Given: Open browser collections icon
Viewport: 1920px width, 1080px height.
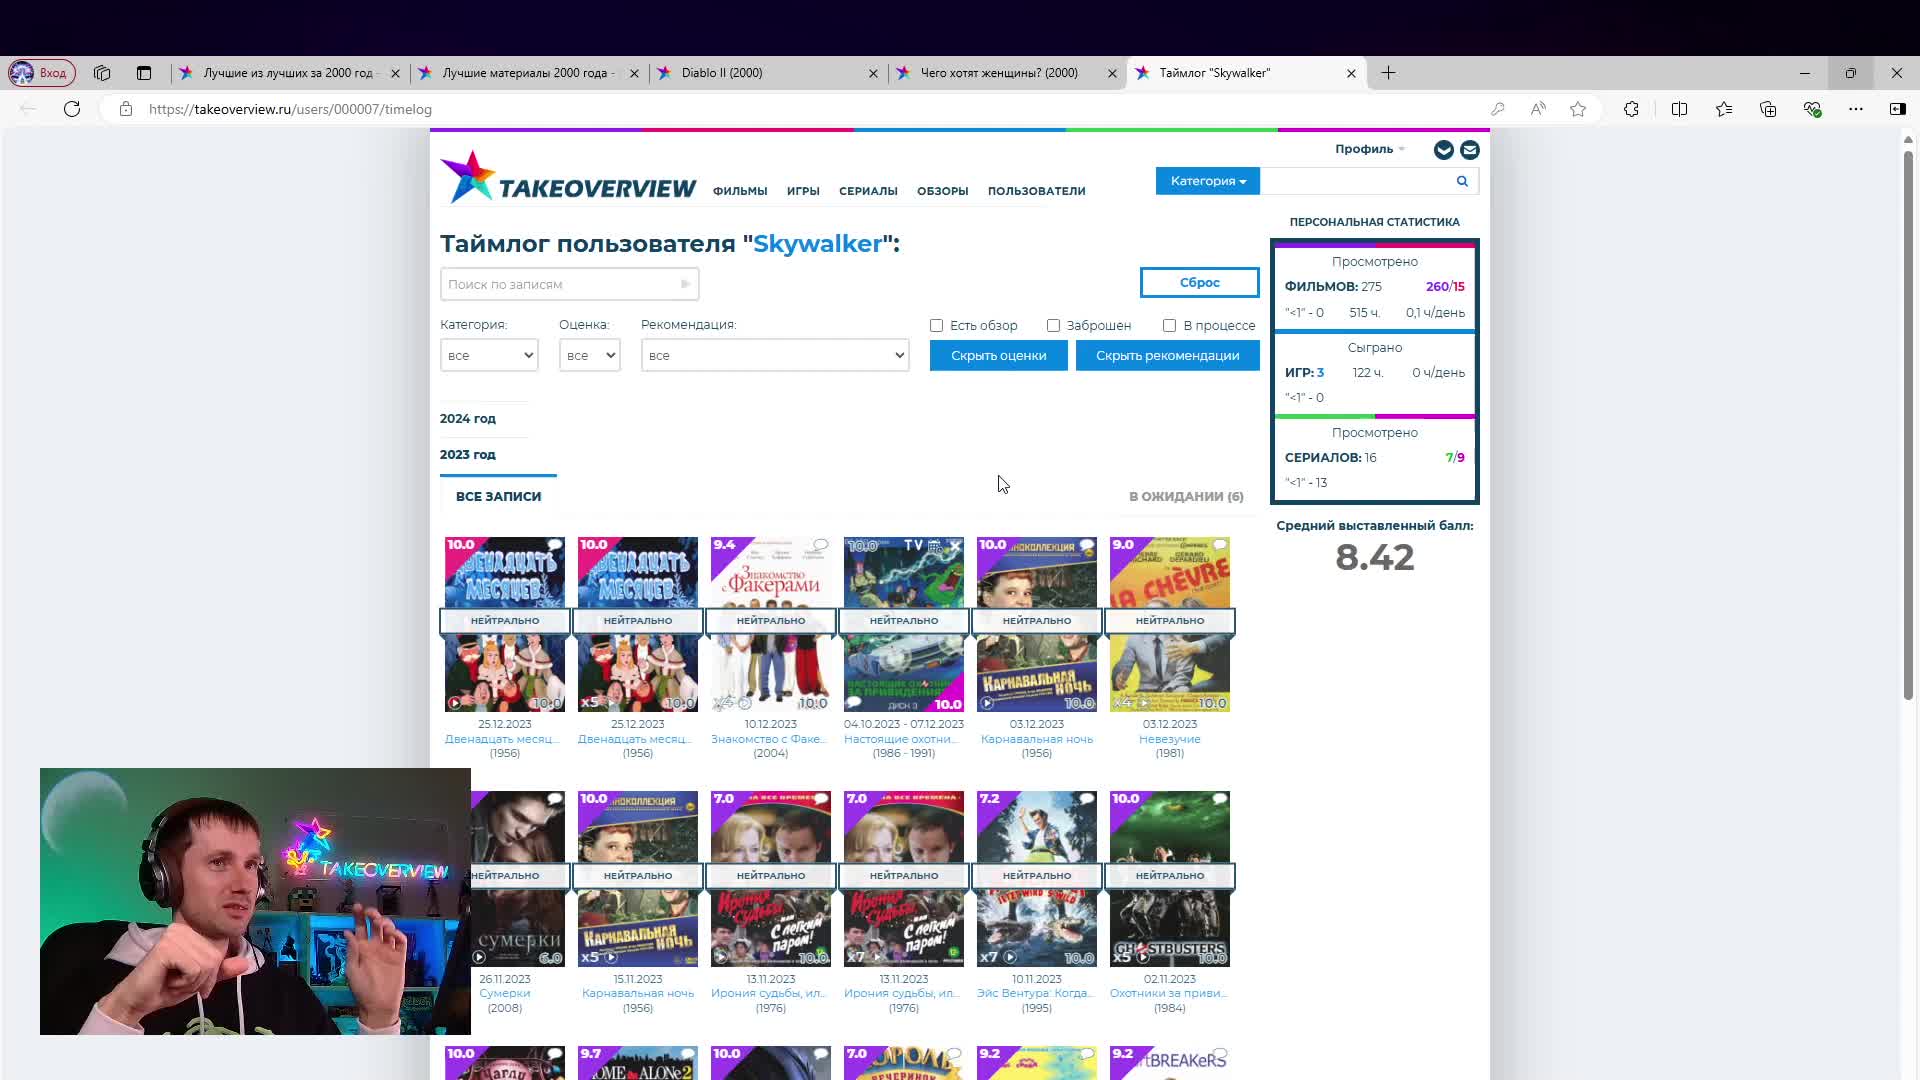Looking at the screenshot, I should pyautogui.click(x=1768, y=109).
